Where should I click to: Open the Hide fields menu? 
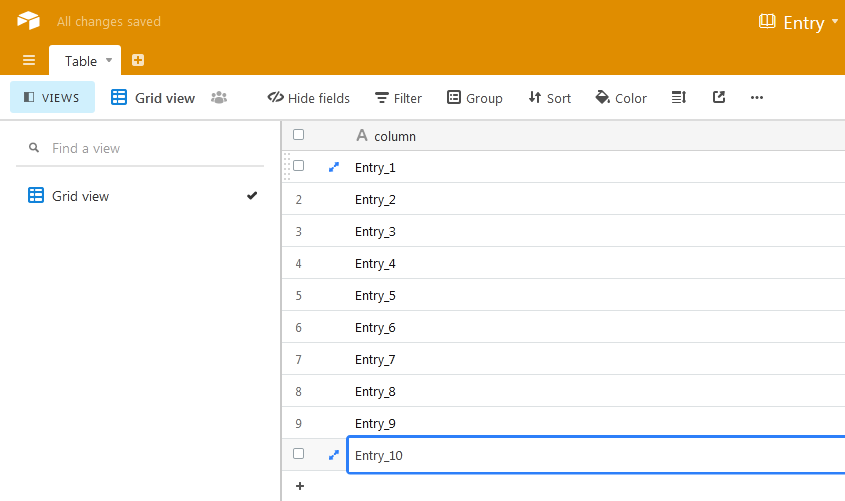(x=308, y=98)
